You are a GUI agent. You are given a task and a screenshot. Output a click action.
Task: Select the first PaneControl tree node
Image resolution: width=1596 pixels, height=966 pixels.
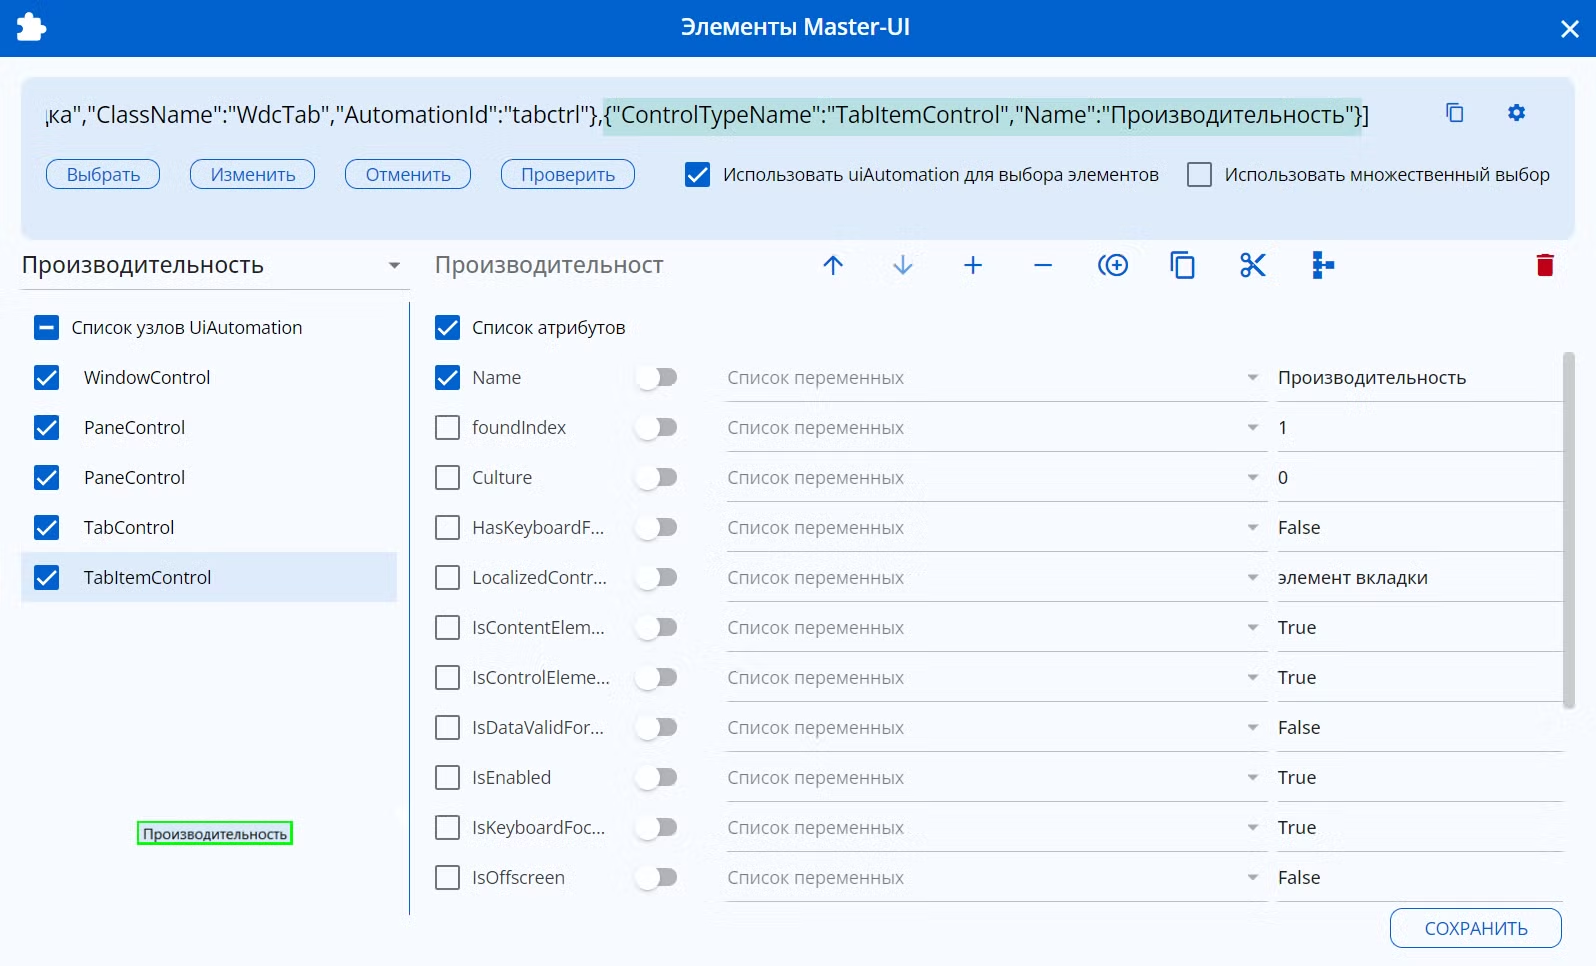[x=209, y=427]
